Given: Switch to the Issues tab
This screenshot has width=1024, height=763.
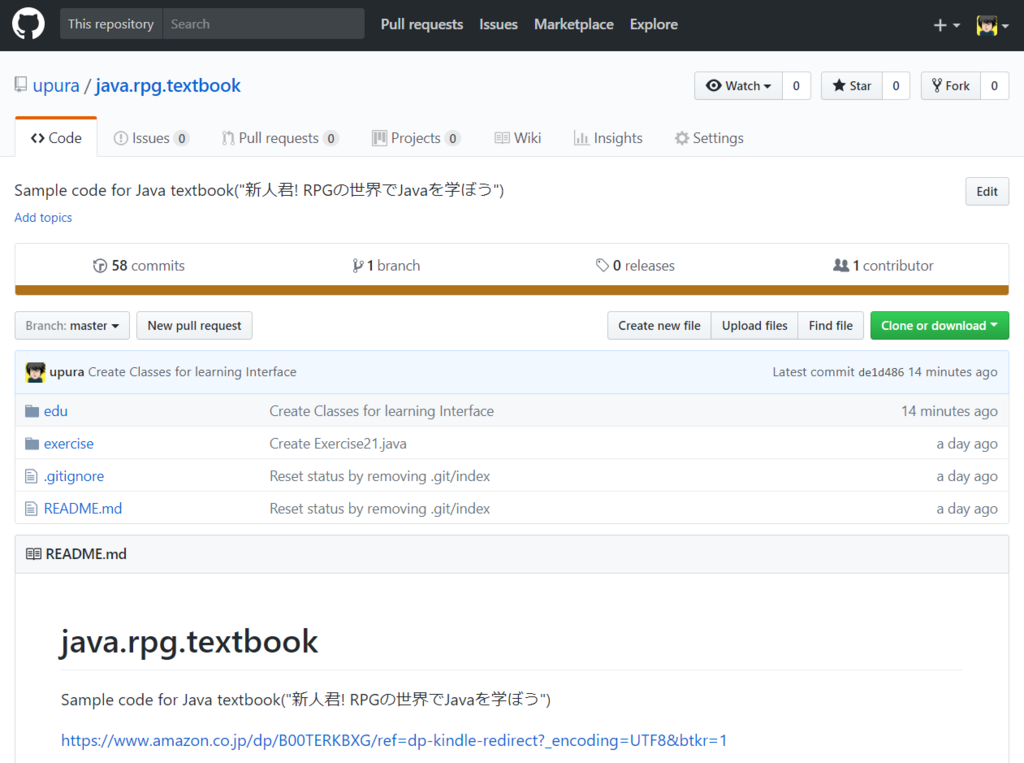Looking at the screenshot, I should tap(152, 138).
